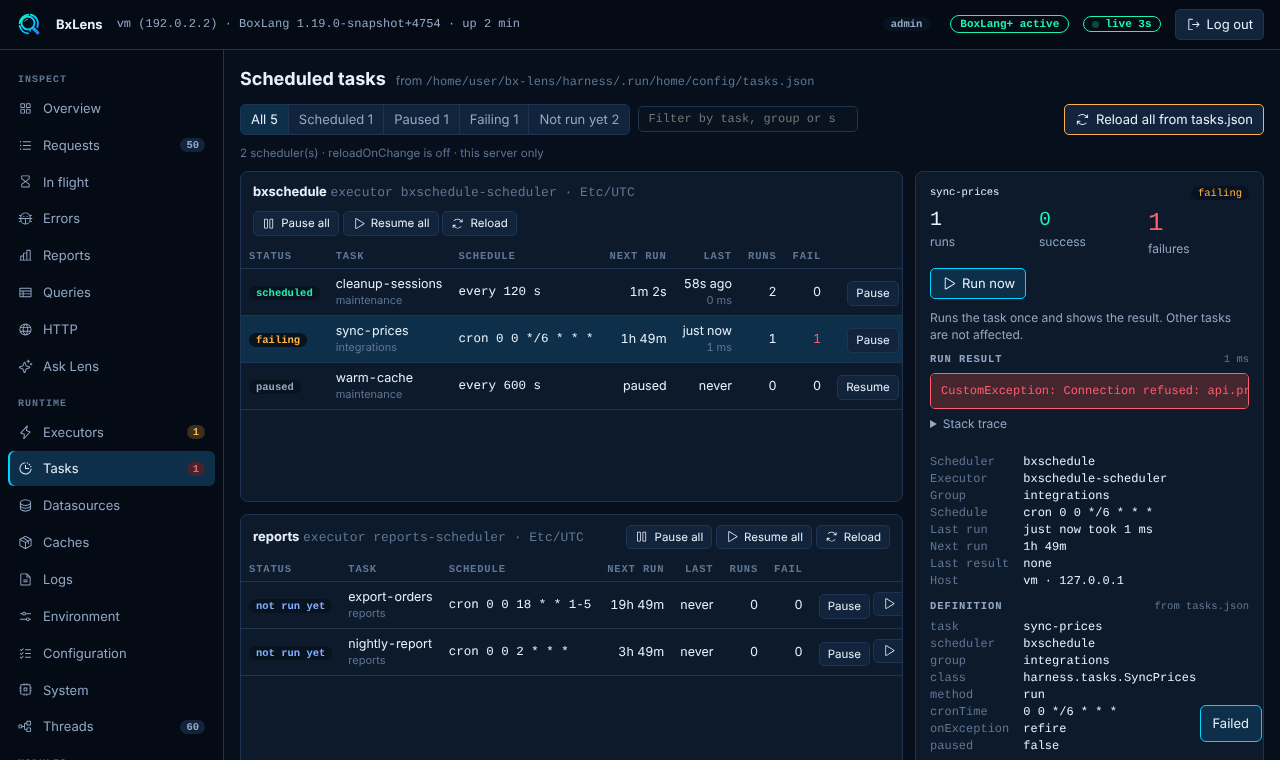
Task: Expand the Stack trace disclosure
Action: pyautogui.click(x=968, y=424)
